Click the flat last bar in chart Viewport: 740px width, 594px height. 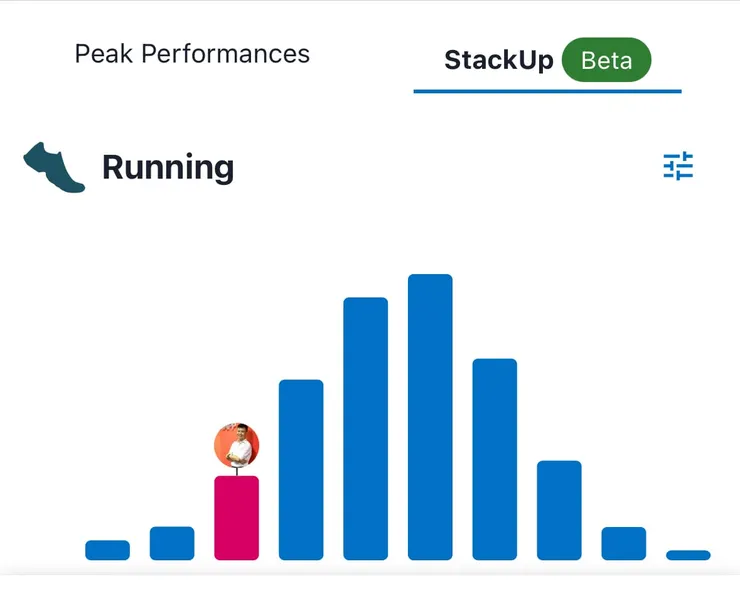coord(688,555)
